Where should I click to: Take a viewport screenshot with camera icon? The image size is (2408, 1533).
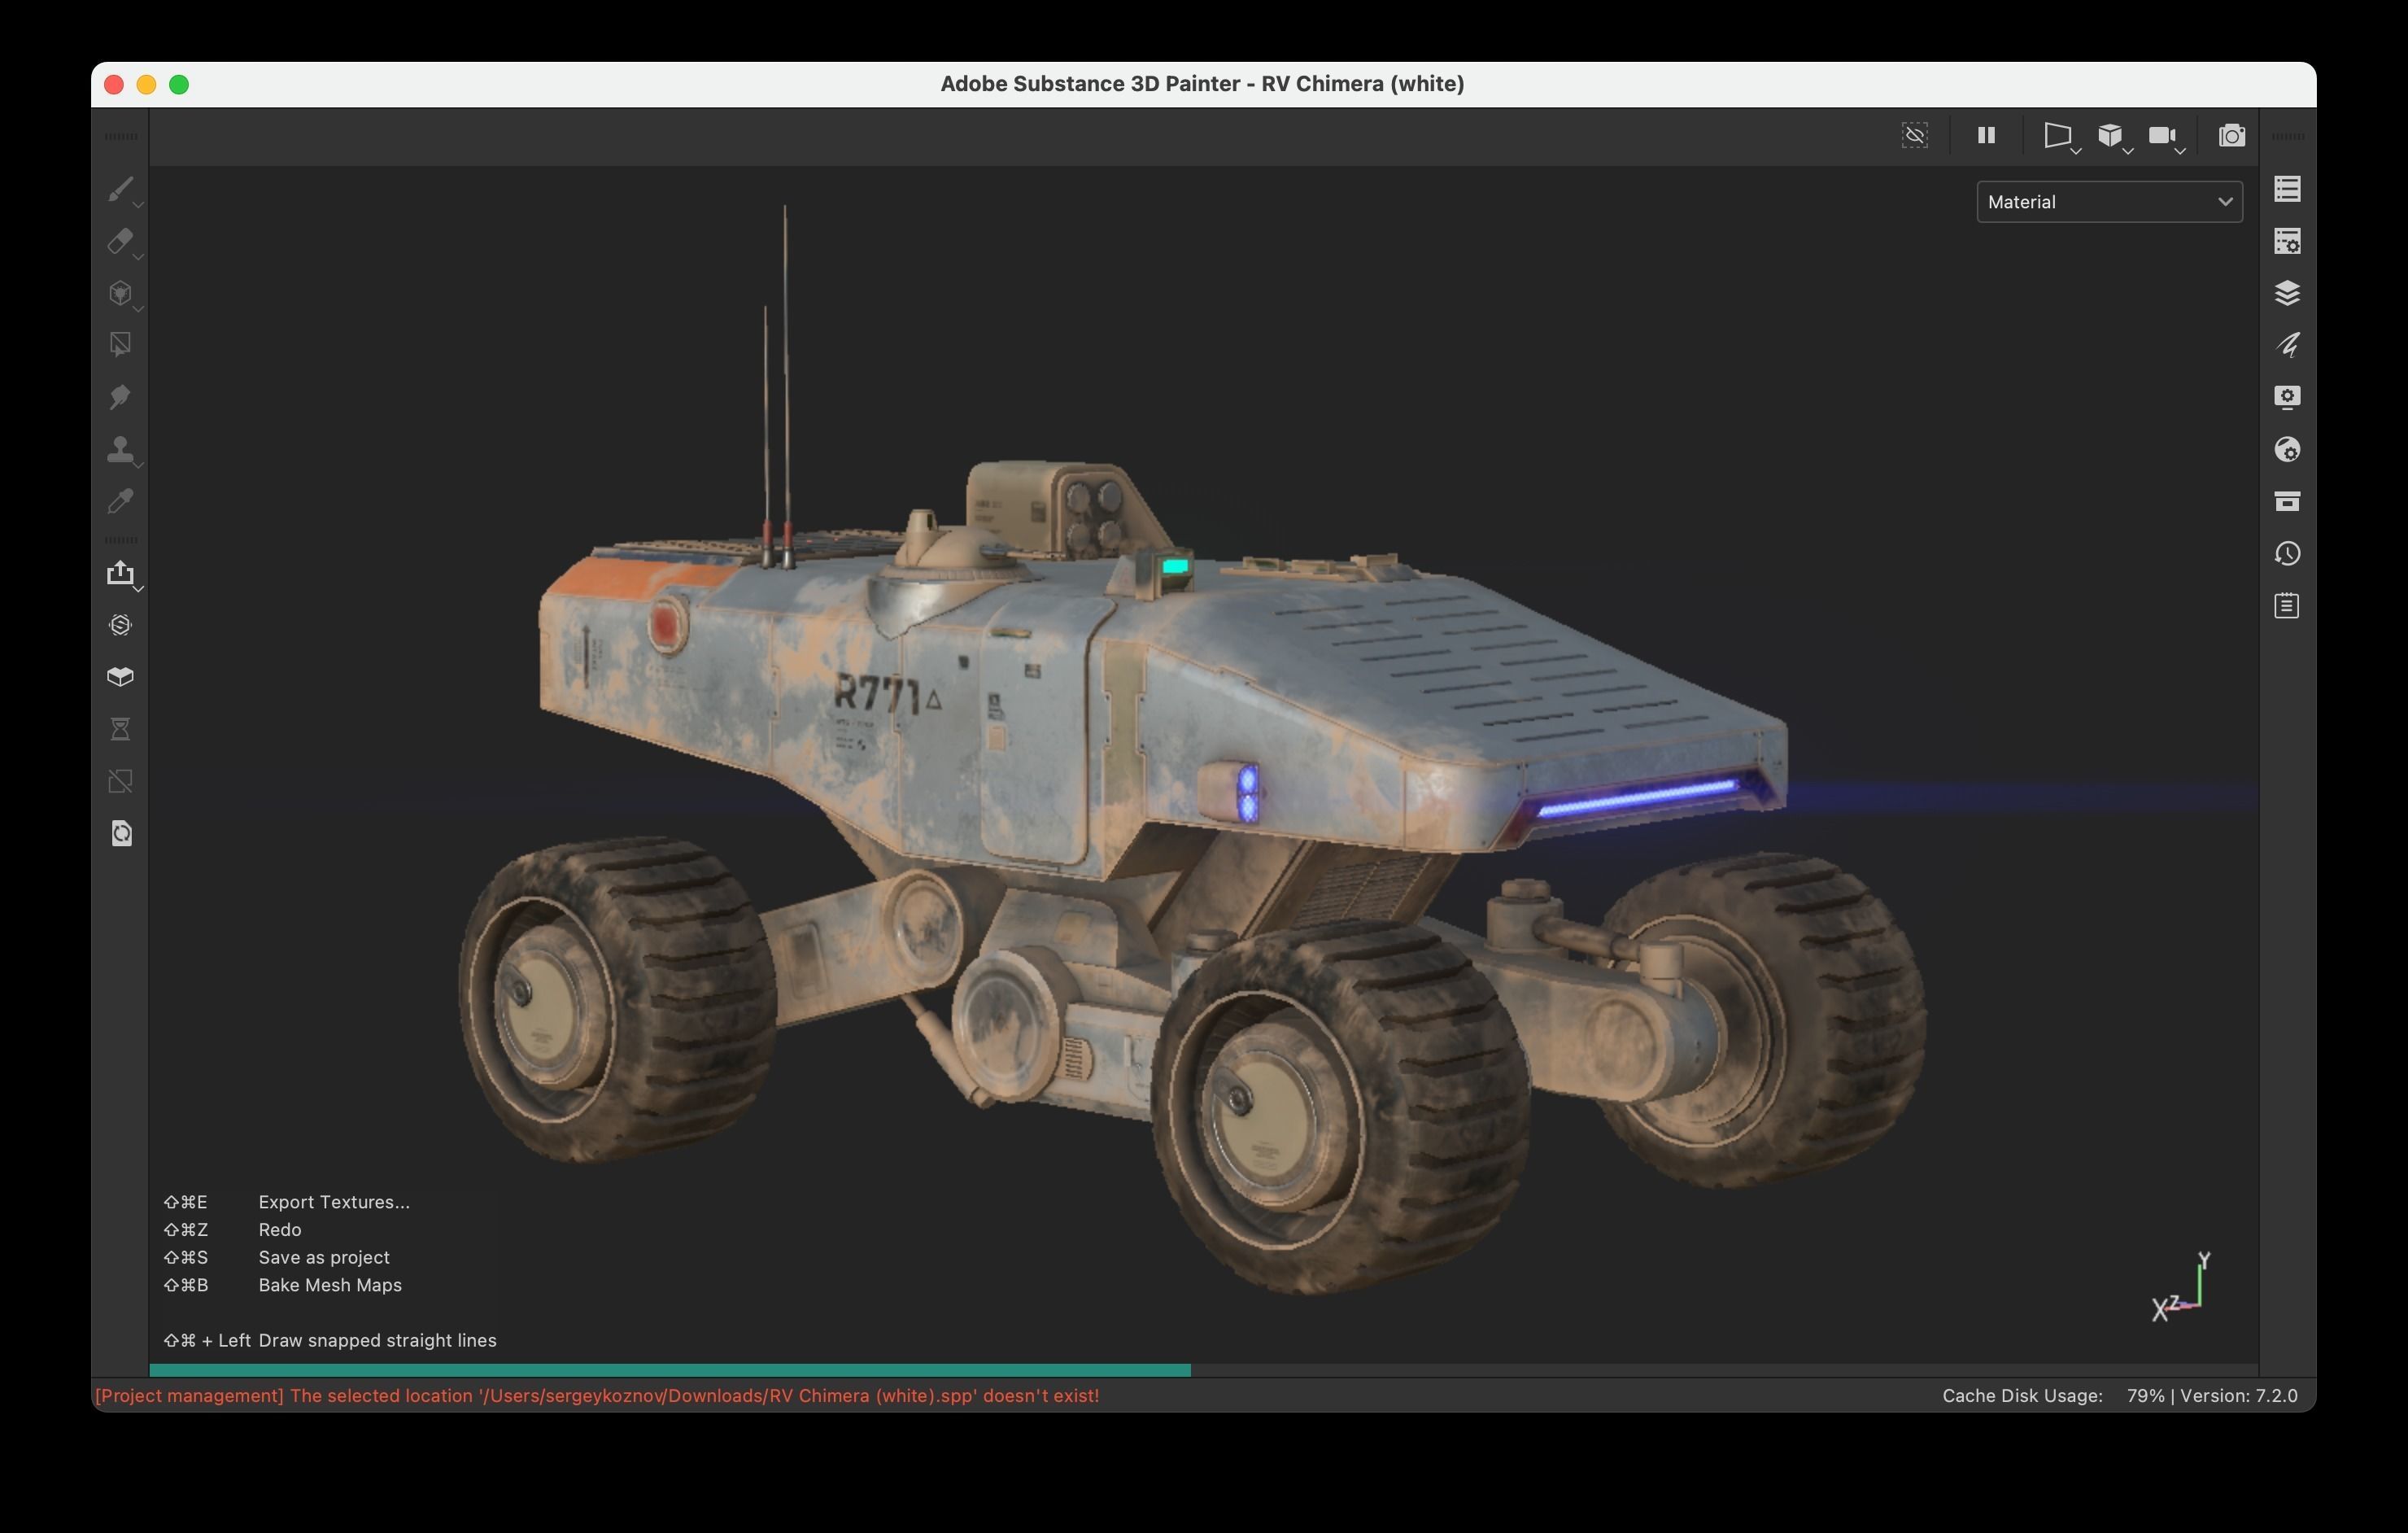(2231, 135)
